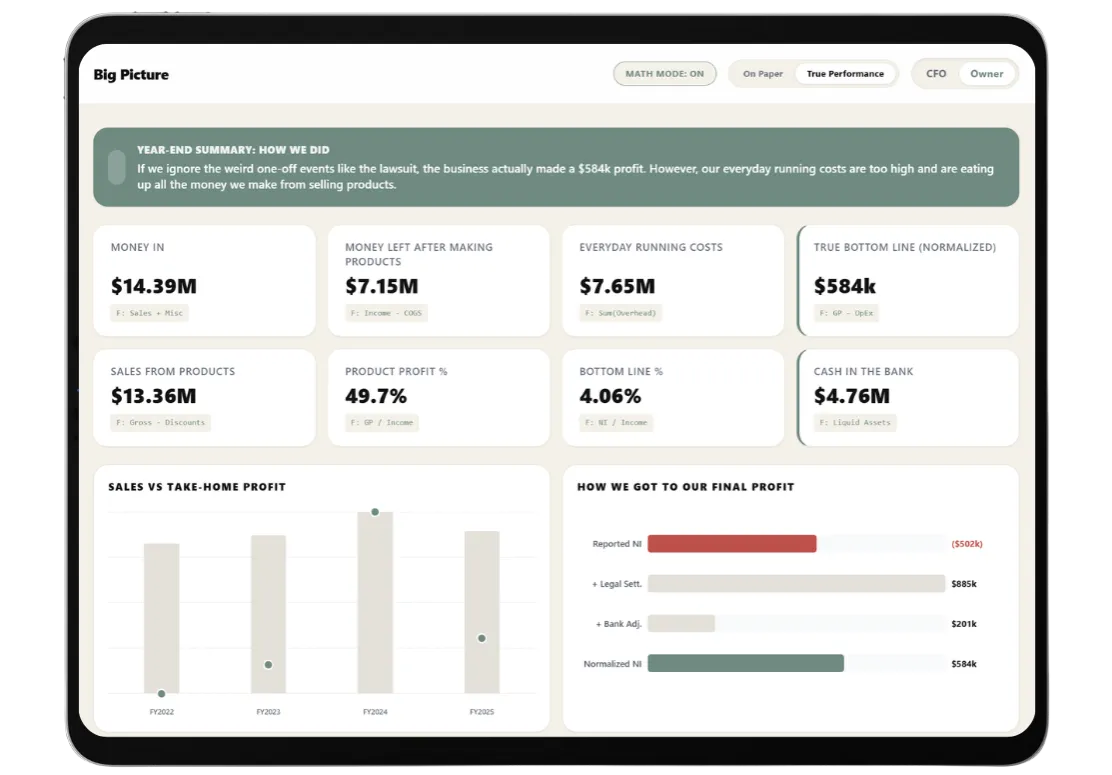Click the 4.06% bottom line value
This screenshot has width=1112, height=775.
point(610,396)
